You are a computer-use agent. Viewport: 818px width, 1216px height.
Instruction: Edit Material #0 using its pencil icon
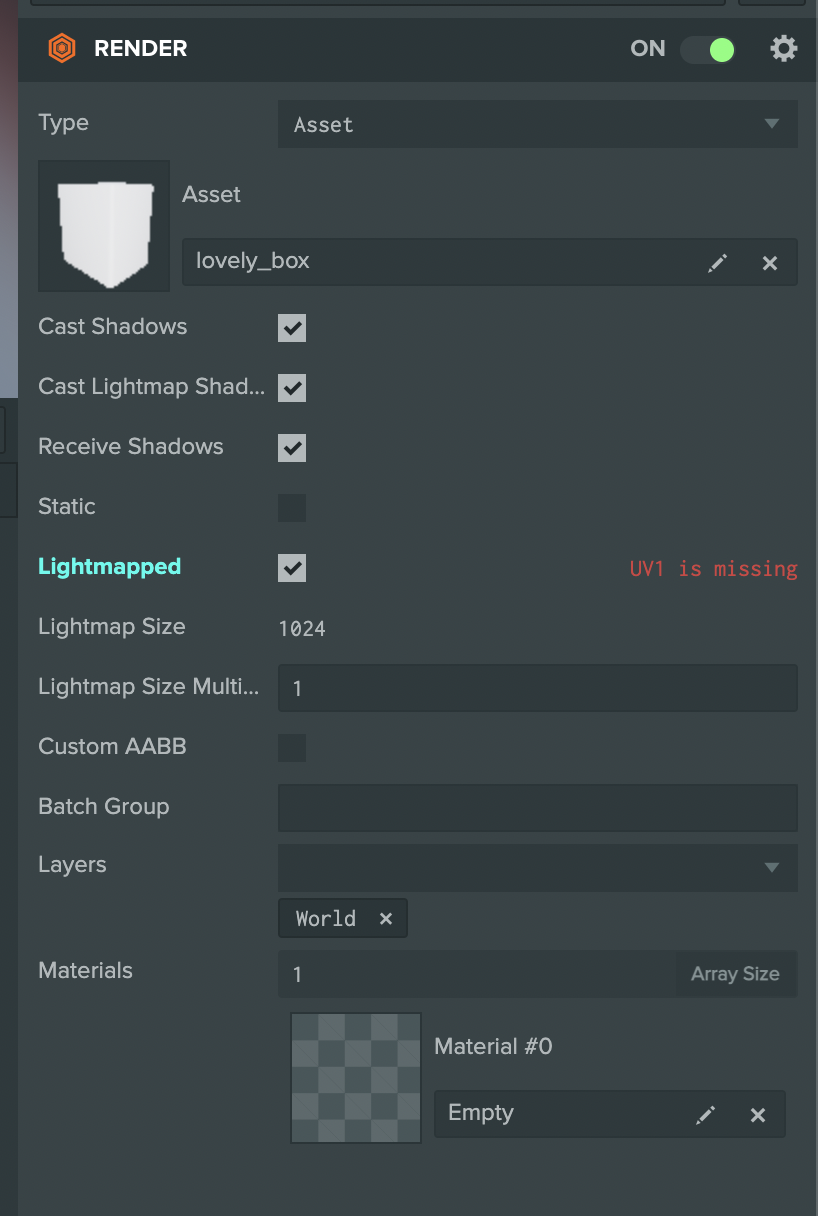point(705,1113)
